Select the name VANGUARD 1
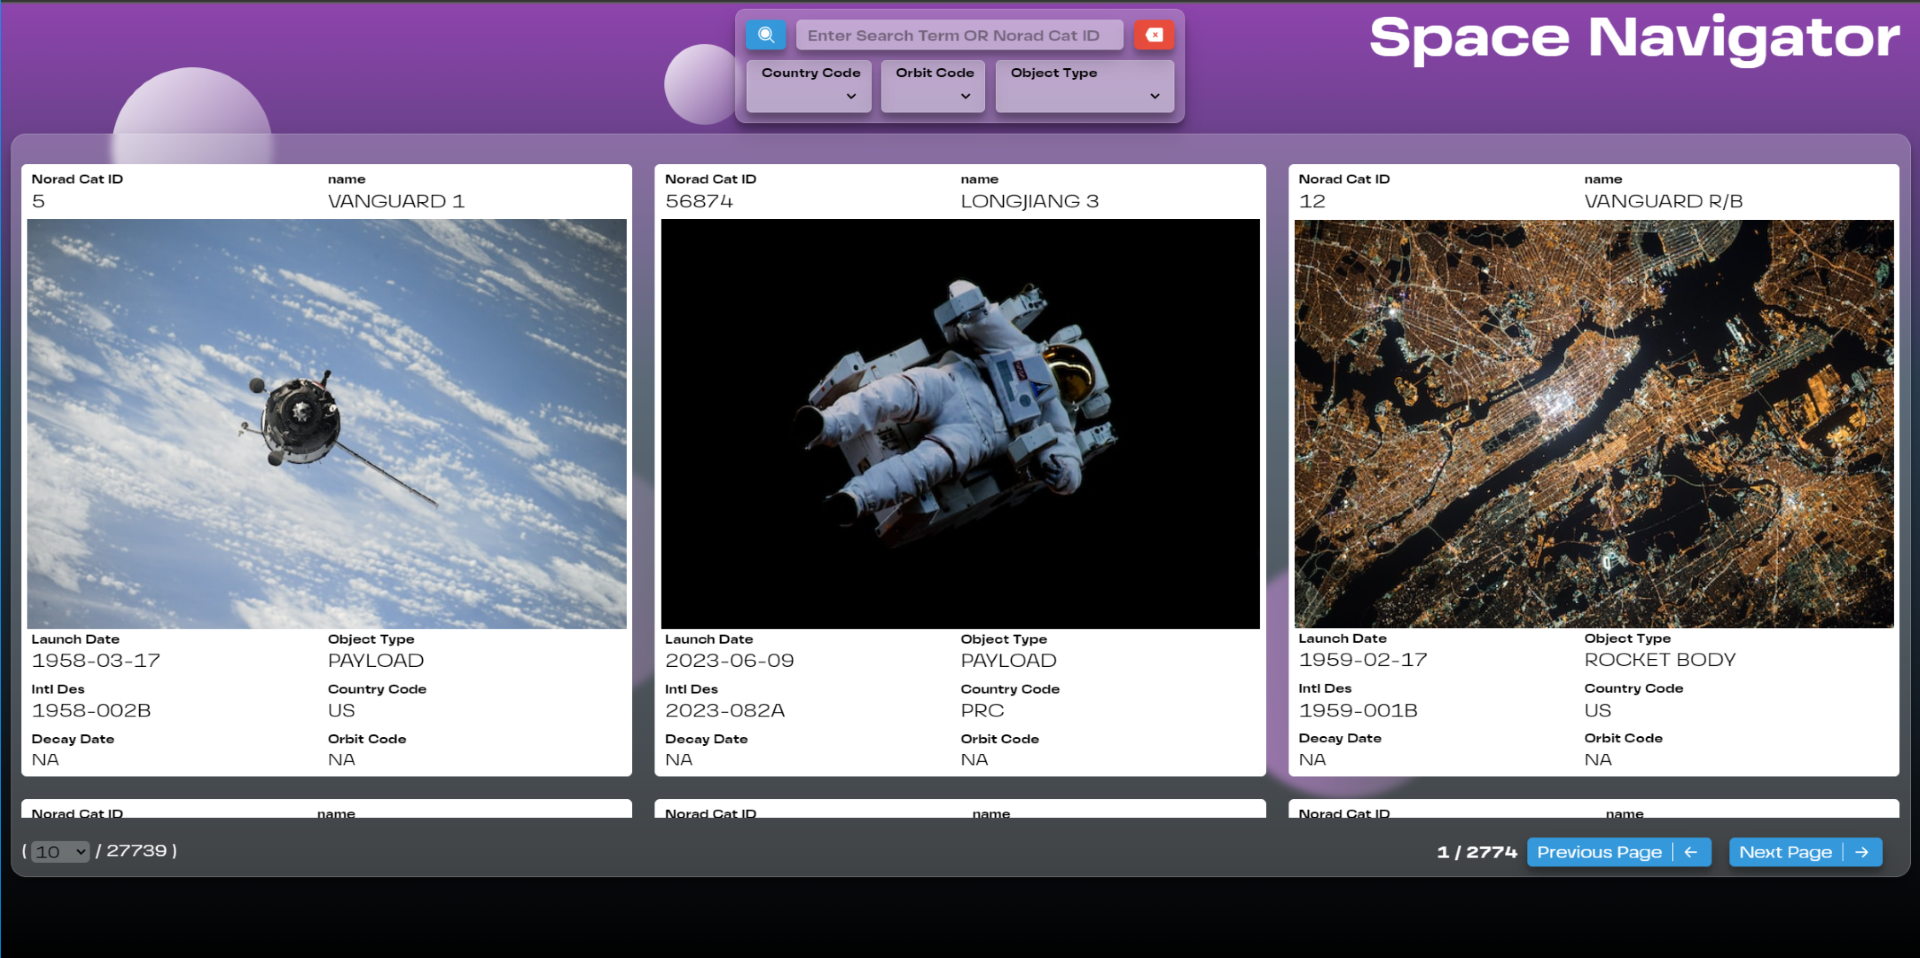Screen dimensions: 1920x958 coord(396,201)
